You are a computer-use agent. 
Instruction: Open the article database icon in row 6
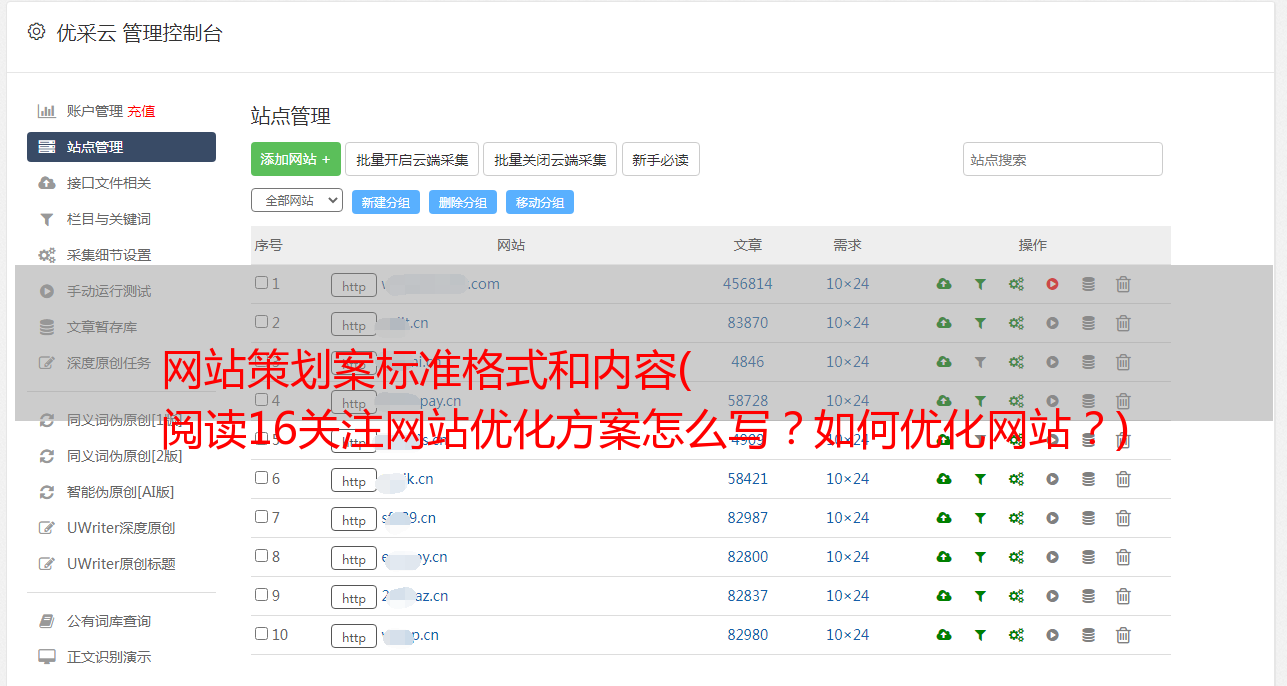tap(1088, 479)
